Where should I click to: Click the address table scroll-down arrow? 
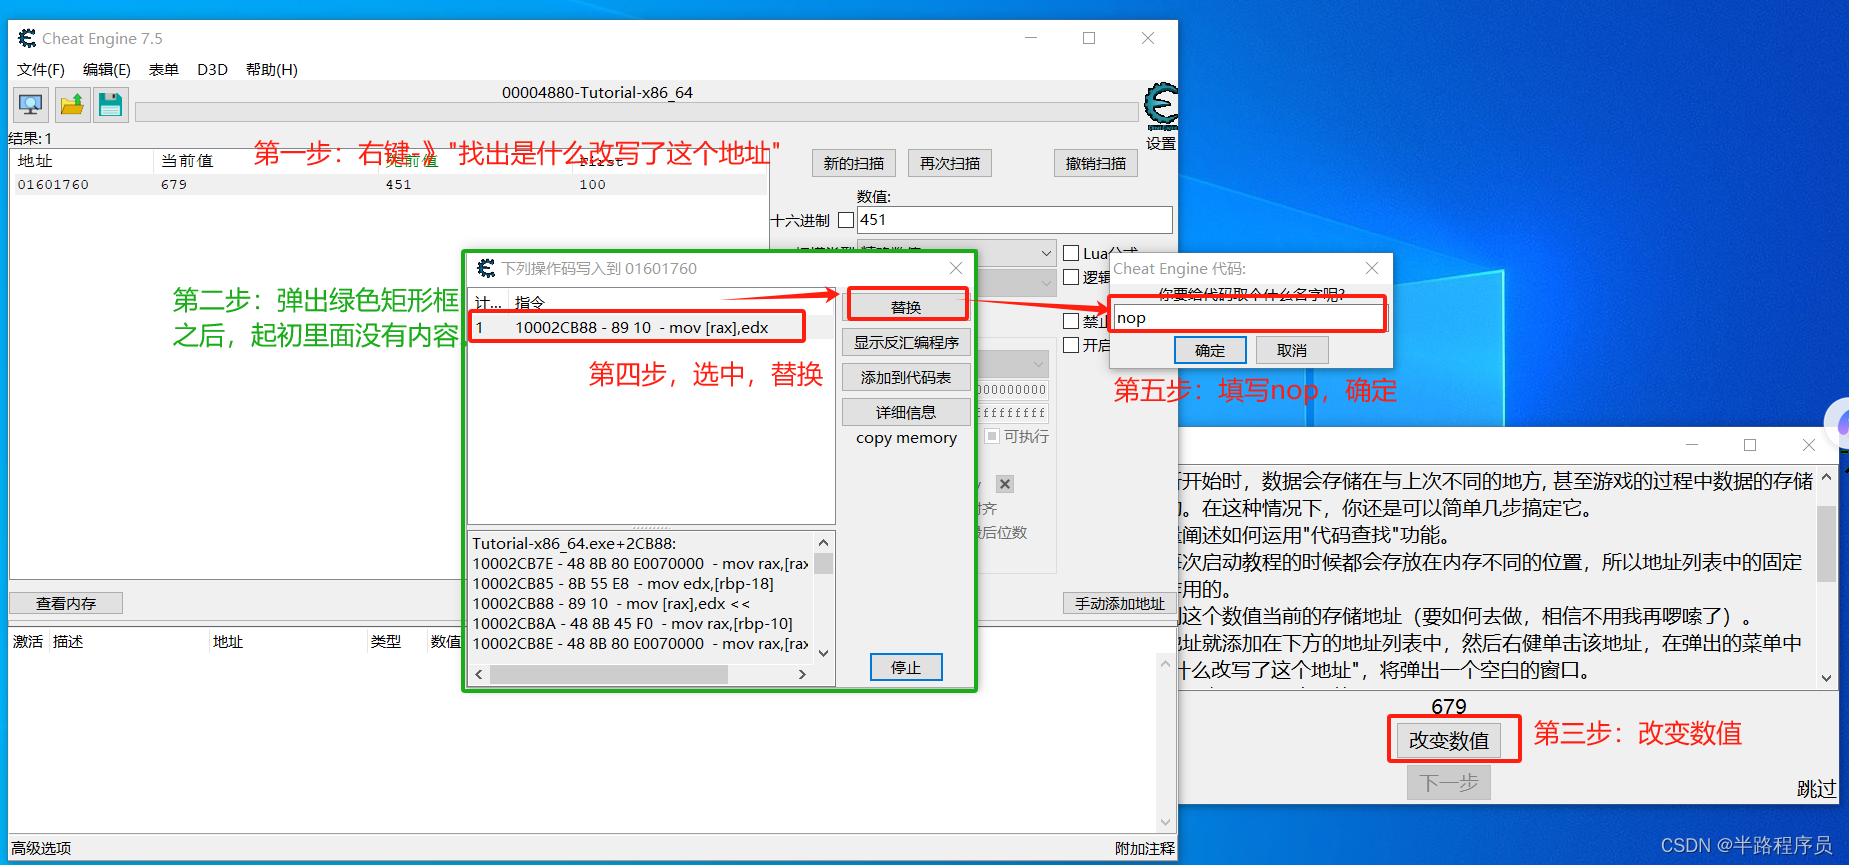click(1165, 822)
